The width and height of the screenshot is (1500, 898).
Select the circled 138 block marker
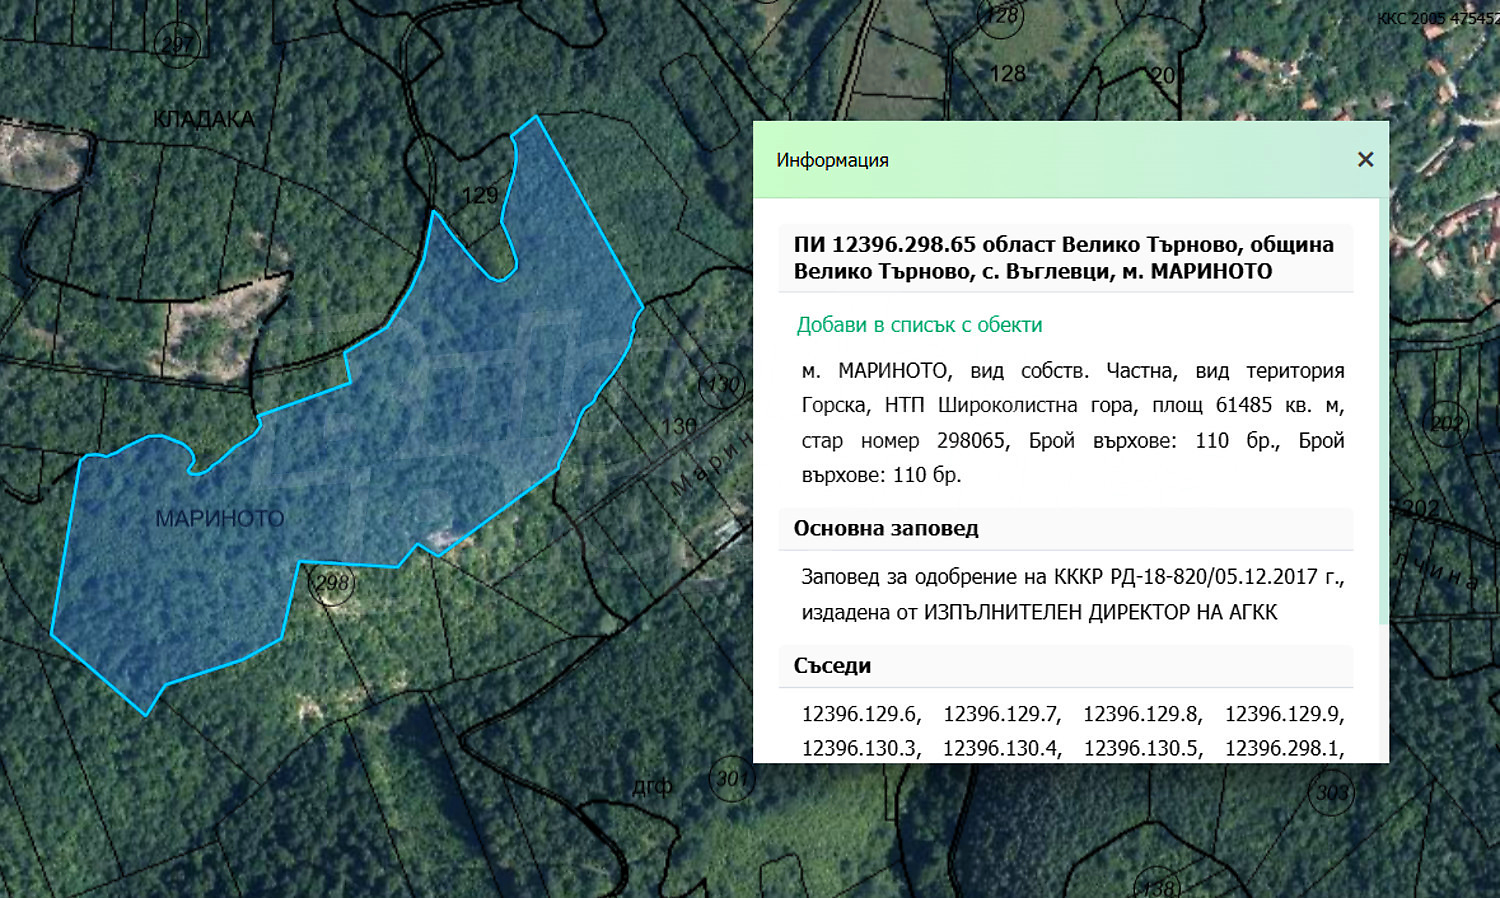tap(1157, 886)
